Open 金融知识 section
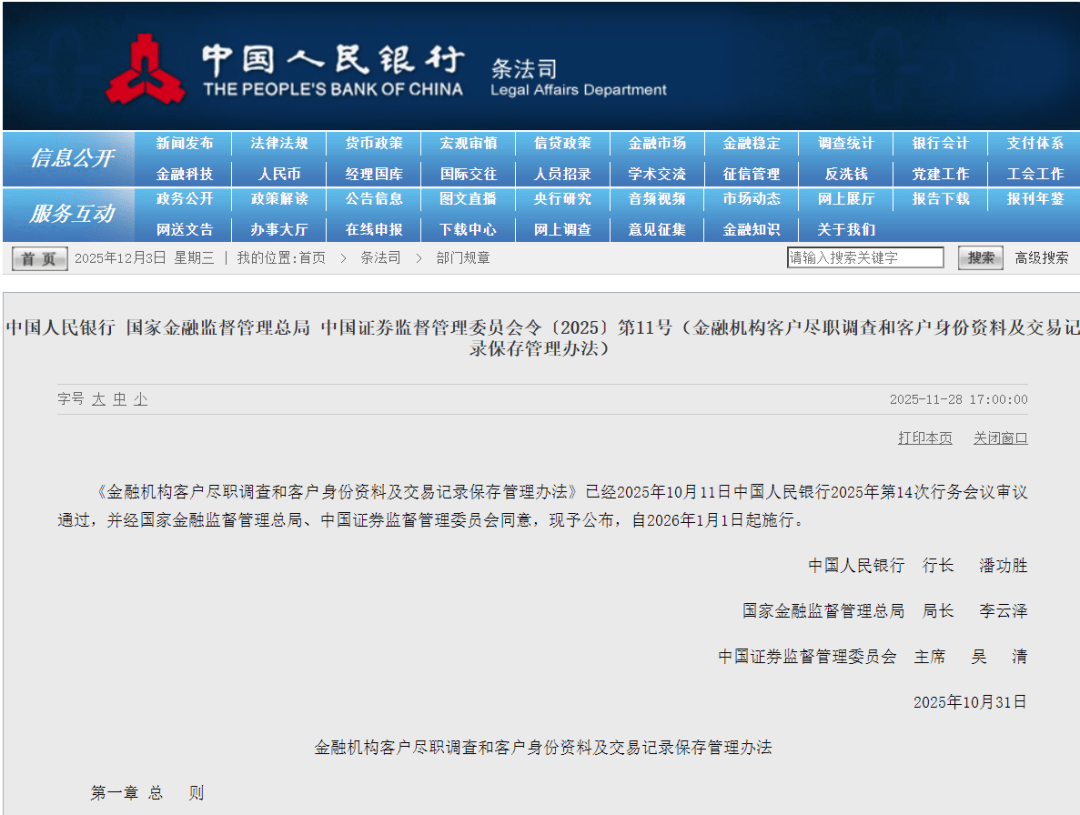 751,230
